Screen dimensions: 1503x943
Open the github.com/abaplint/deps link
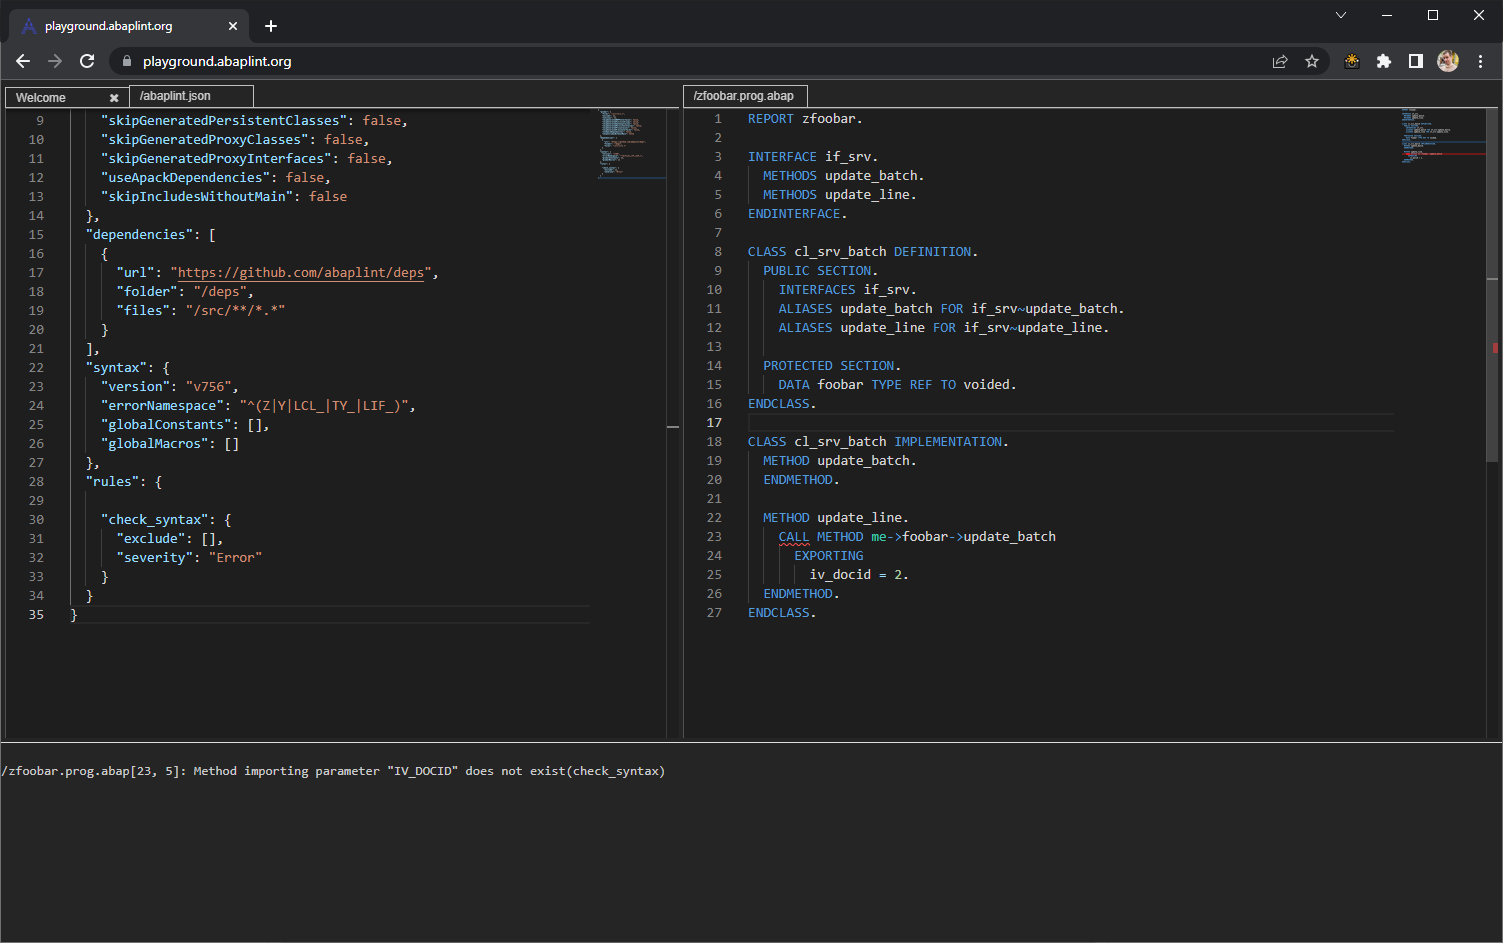[x=300, y=271]
